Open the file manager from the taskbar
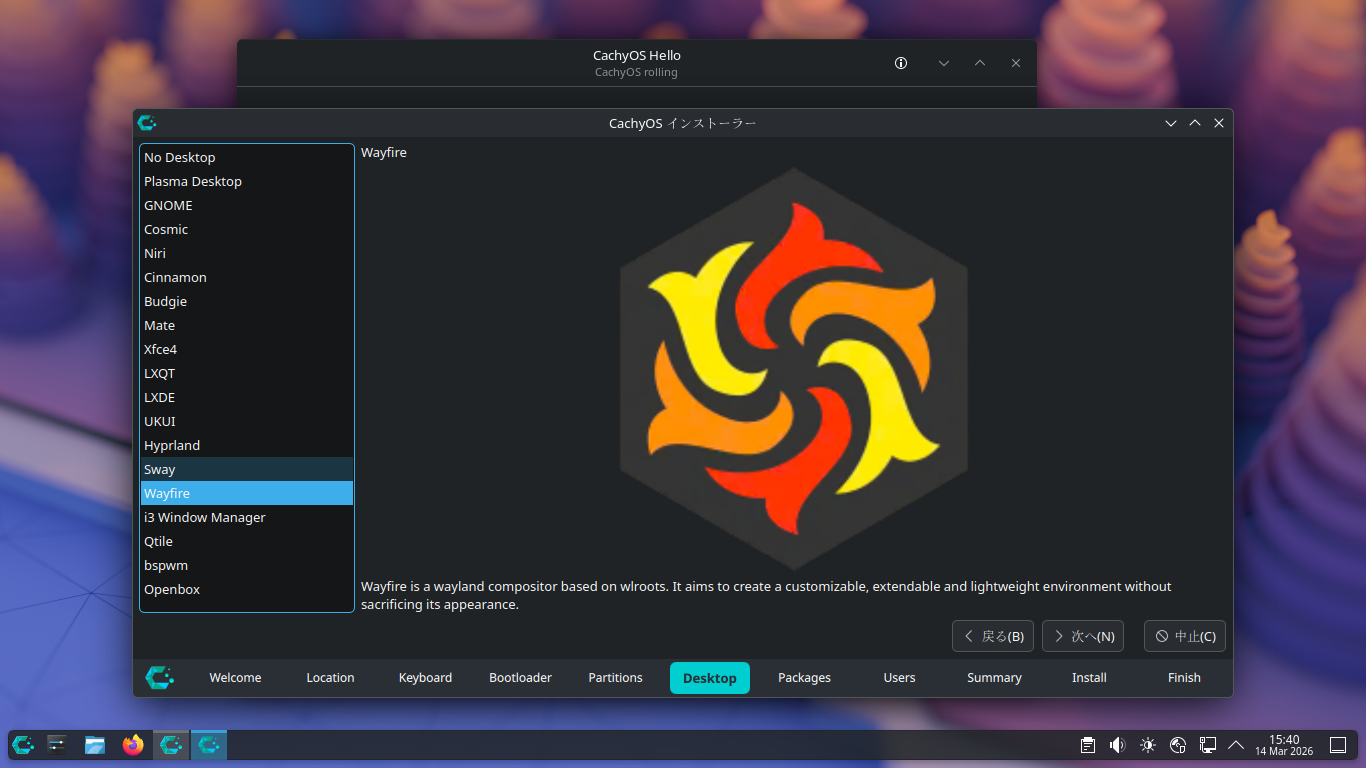Image resolution: width=1366 pixels, height=768 pixels. click(95, 745)
